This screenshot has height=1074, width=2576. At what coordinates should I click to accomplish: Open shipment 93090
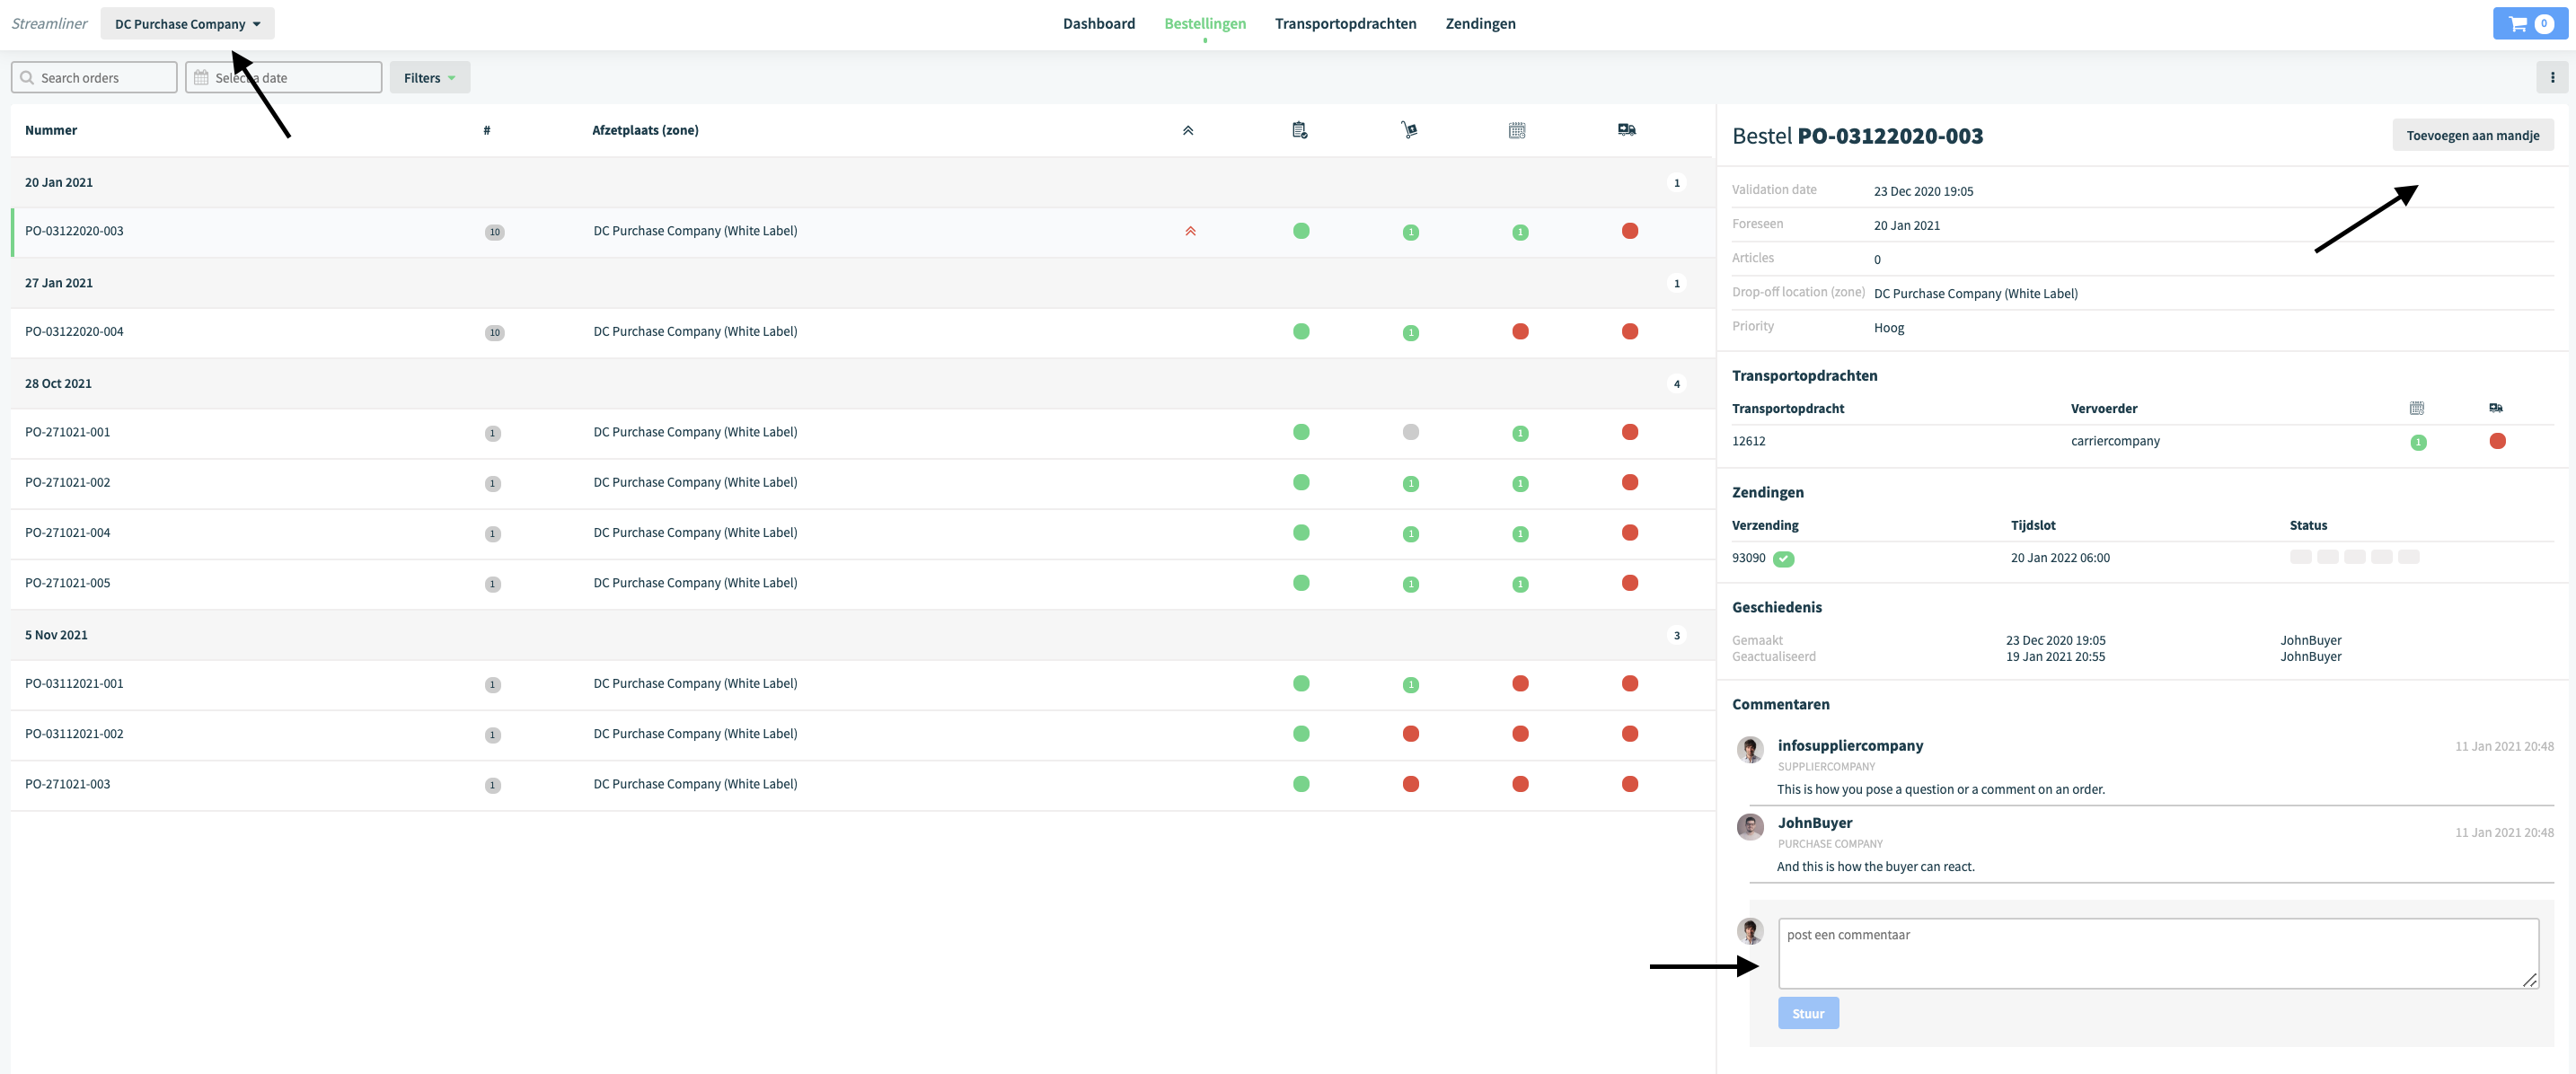(x=1748, y=558)
